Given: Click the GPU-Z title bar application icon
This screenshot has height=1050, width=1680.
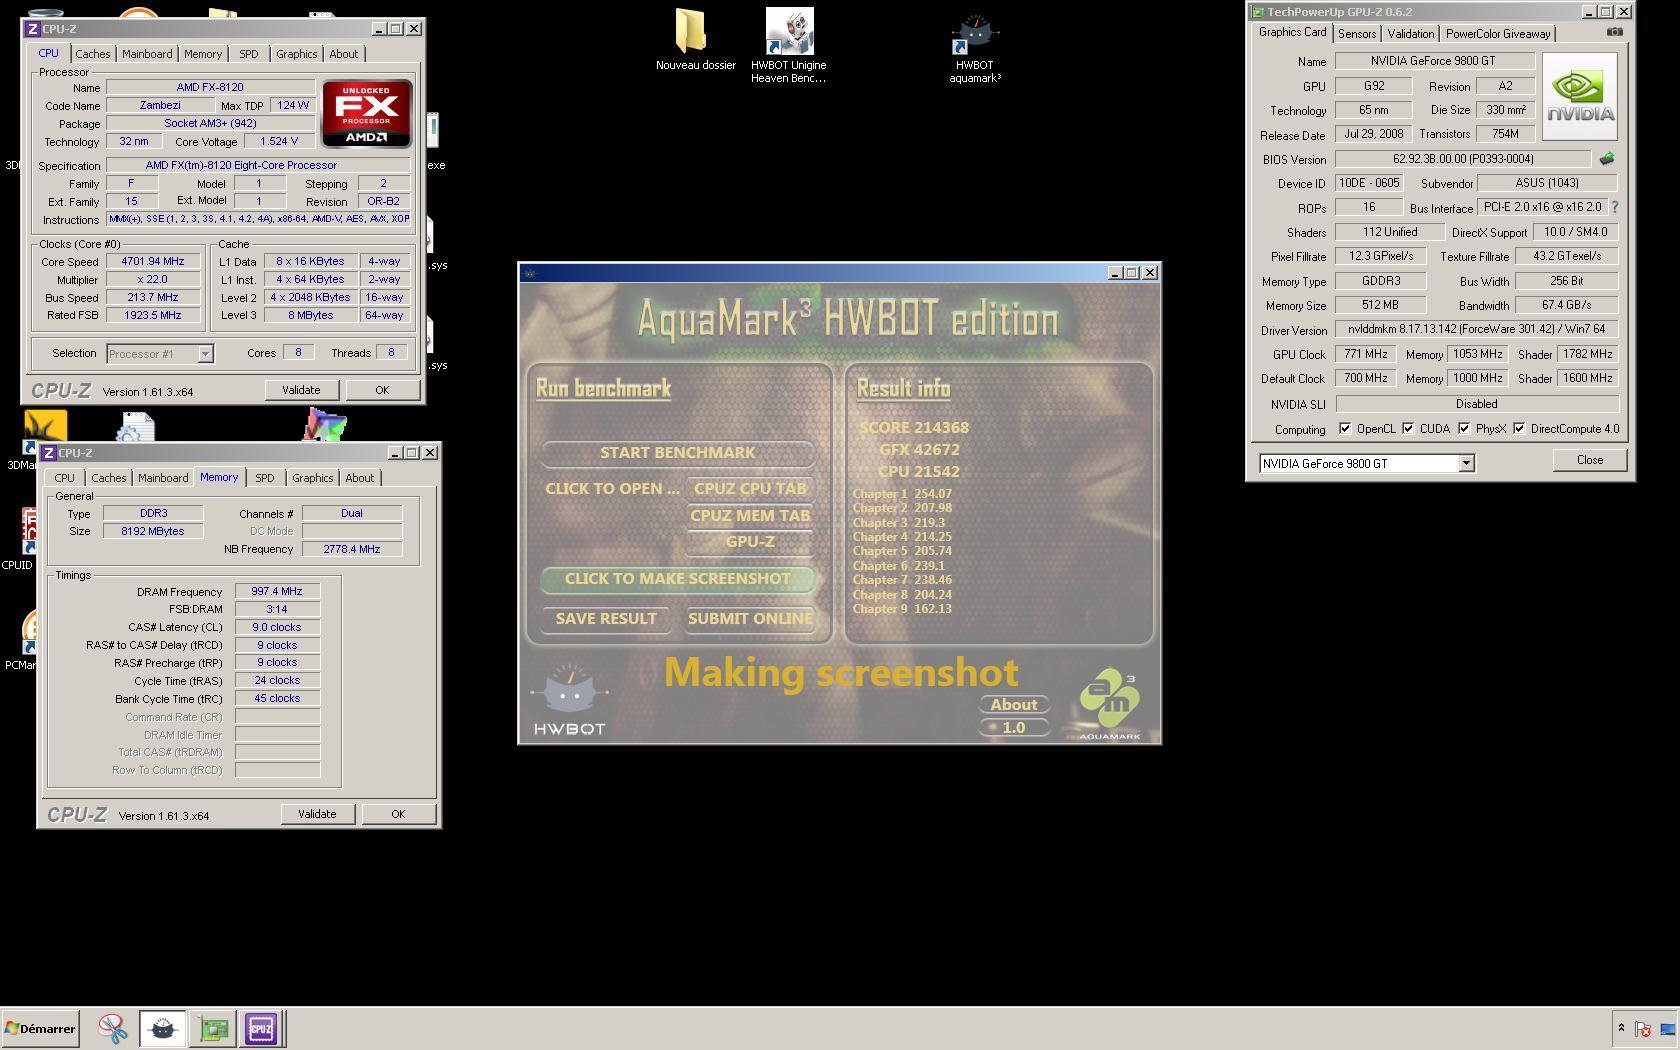Looking at the screenshot, I should 1258,12.
